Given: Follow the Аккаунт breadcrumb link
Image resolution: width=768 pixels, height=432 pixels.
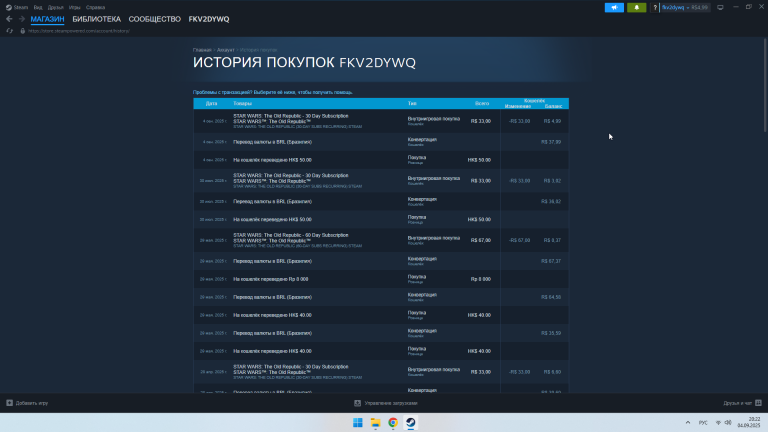Looking at the screenshot, I should 226,50.
